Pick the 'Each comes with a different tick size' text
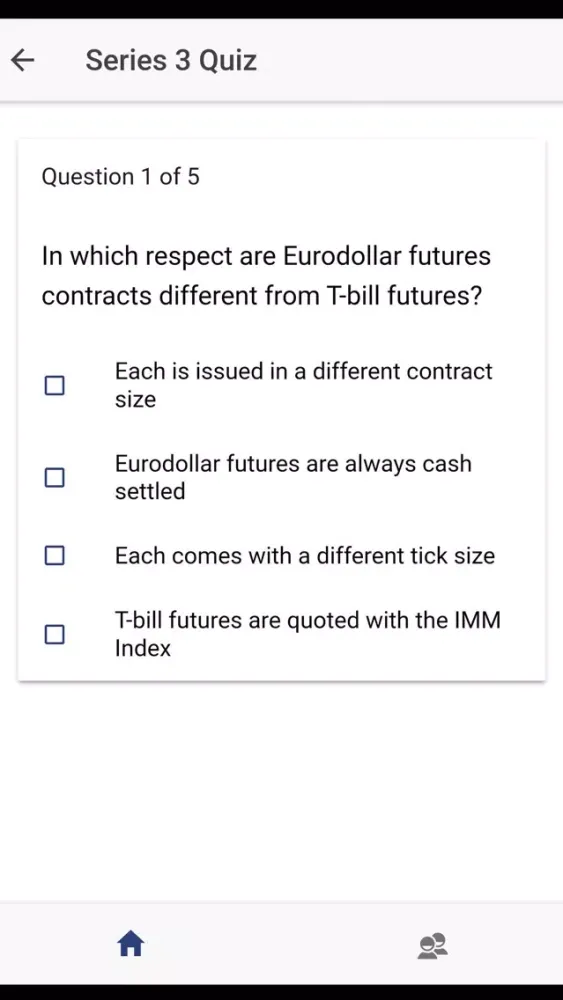This screenshot has width=563, height=1000. 305,555
